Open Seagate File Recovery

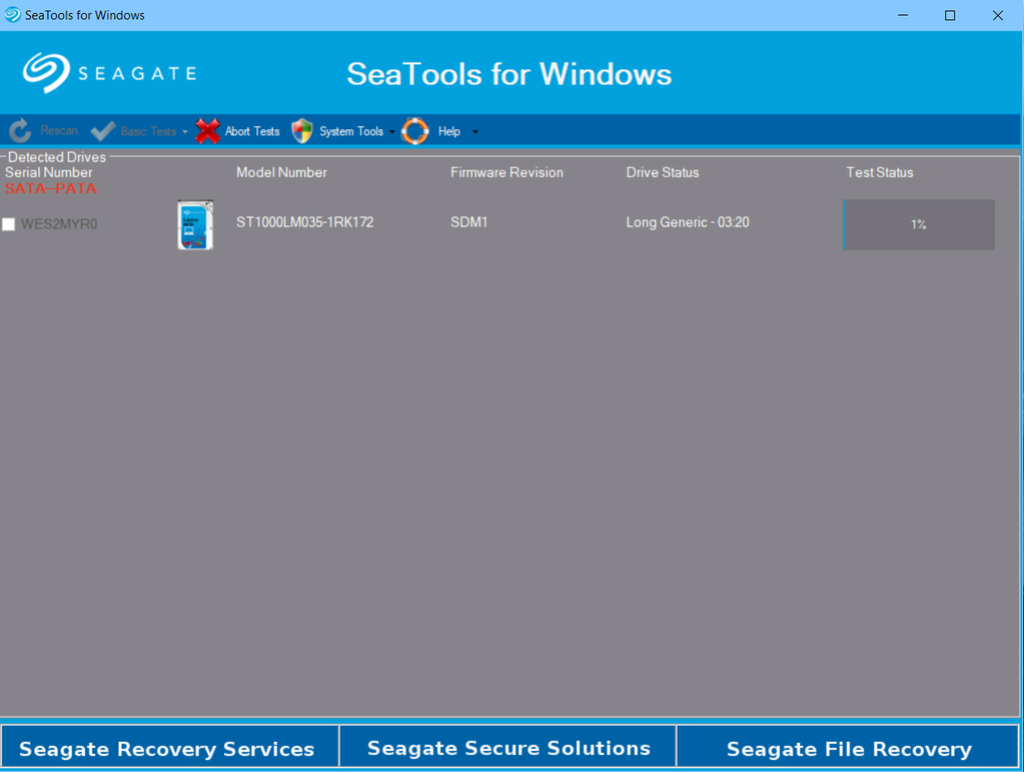pyautogui.click(x=848, y=745)
